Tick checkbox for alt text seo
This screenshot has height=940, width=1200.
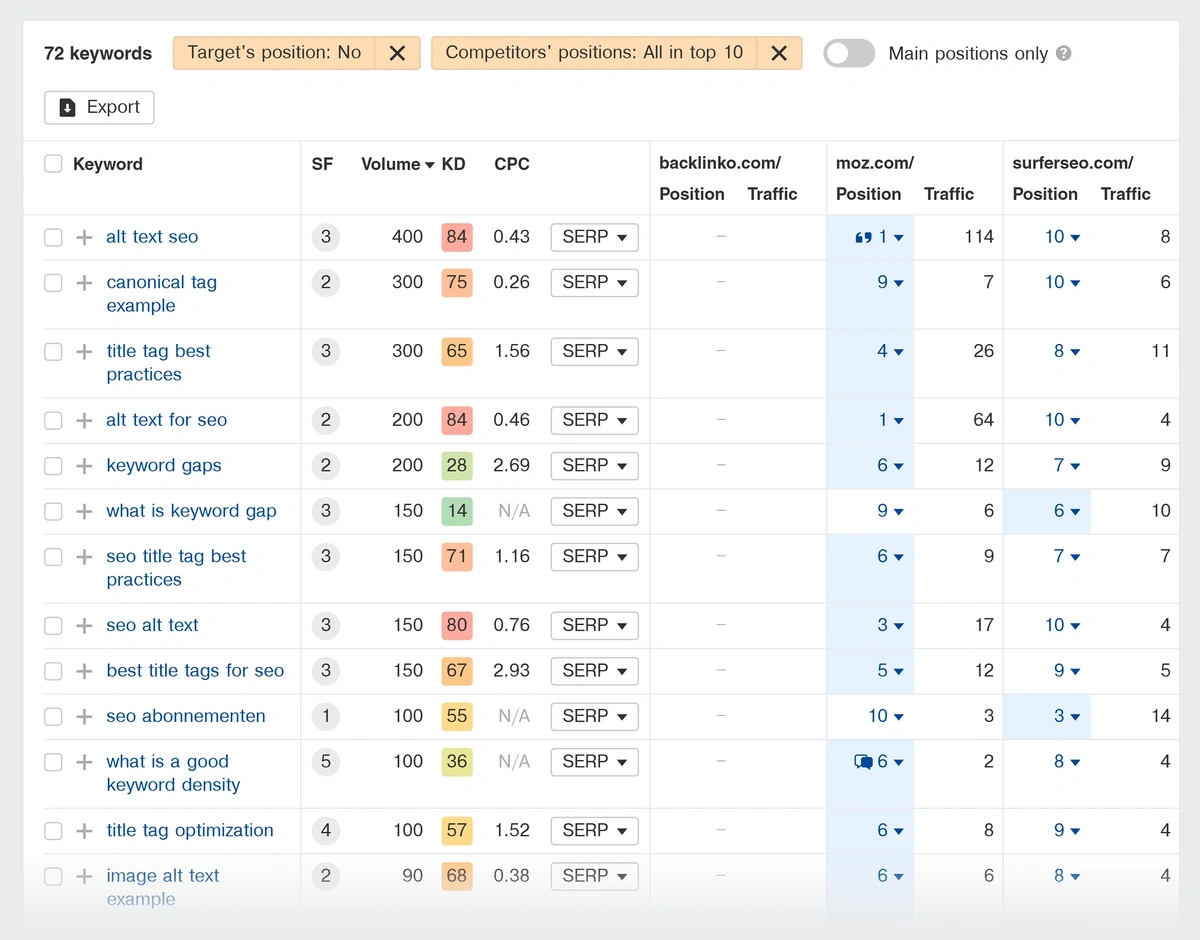point(53,237)
